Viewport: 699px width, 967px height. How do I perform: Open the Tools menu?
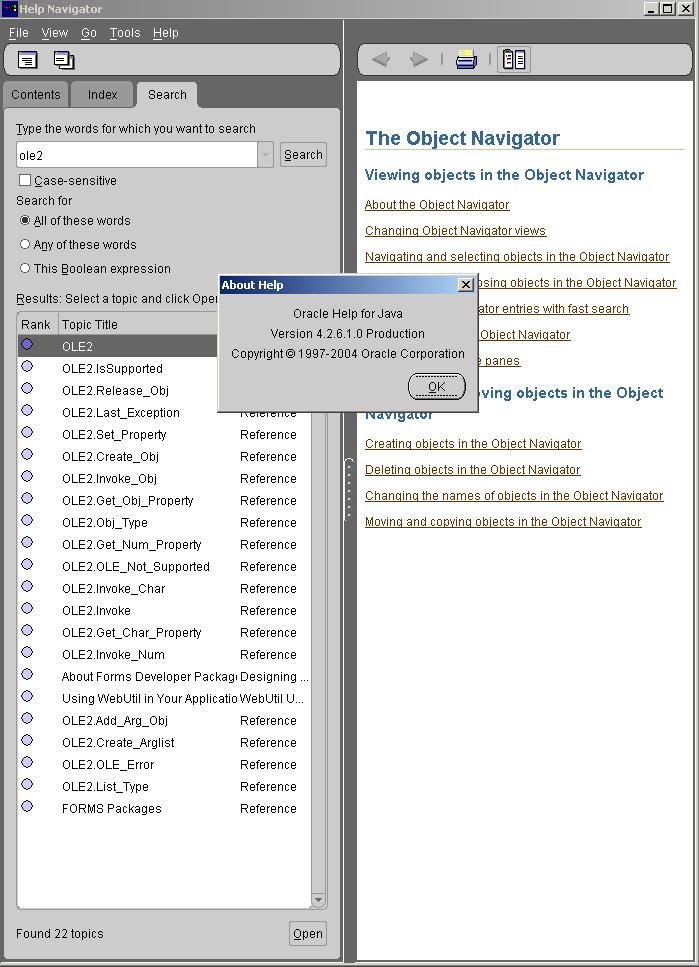pos(125,33)
